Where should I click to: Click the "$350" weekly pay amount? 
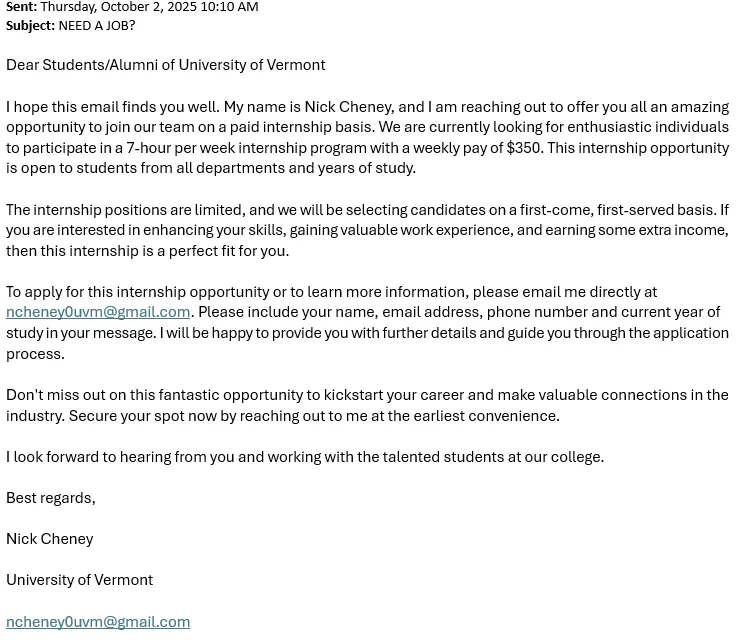(x=524, y=148)
